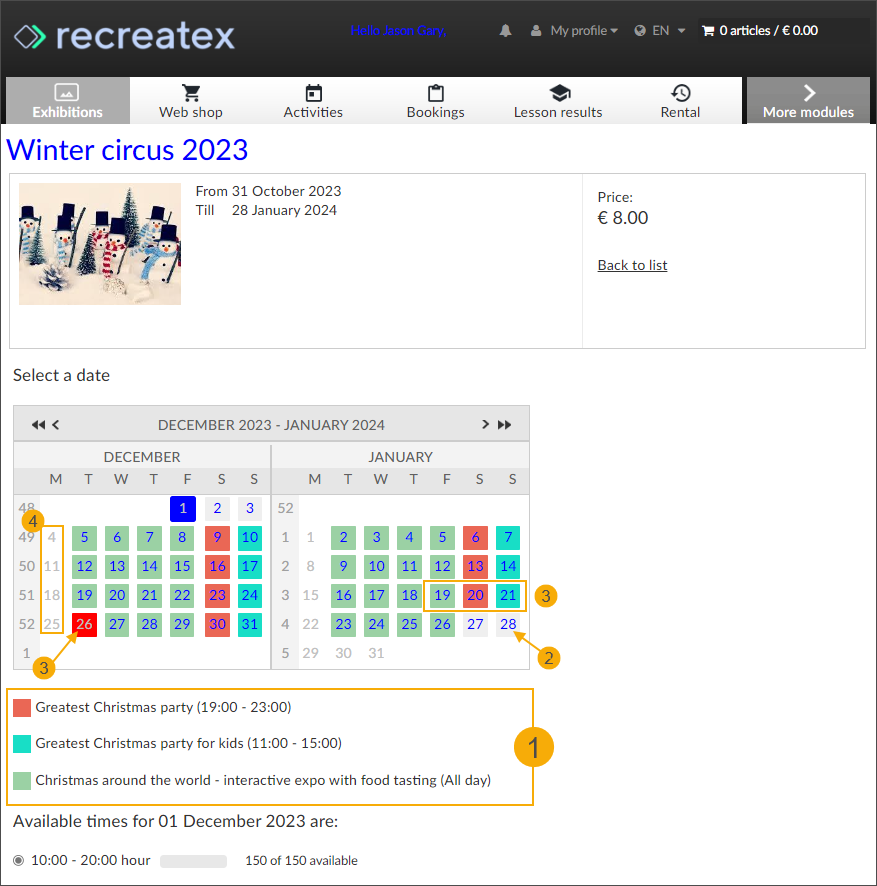This screenshot has height=886, width=877.
Task: Open the EN language dropdown
Action: tap(660, 31)
